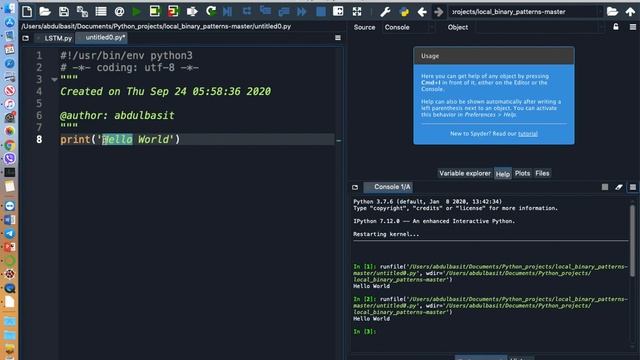
Task: Continue debug execution with double-arrow icon
Action: 302,11
